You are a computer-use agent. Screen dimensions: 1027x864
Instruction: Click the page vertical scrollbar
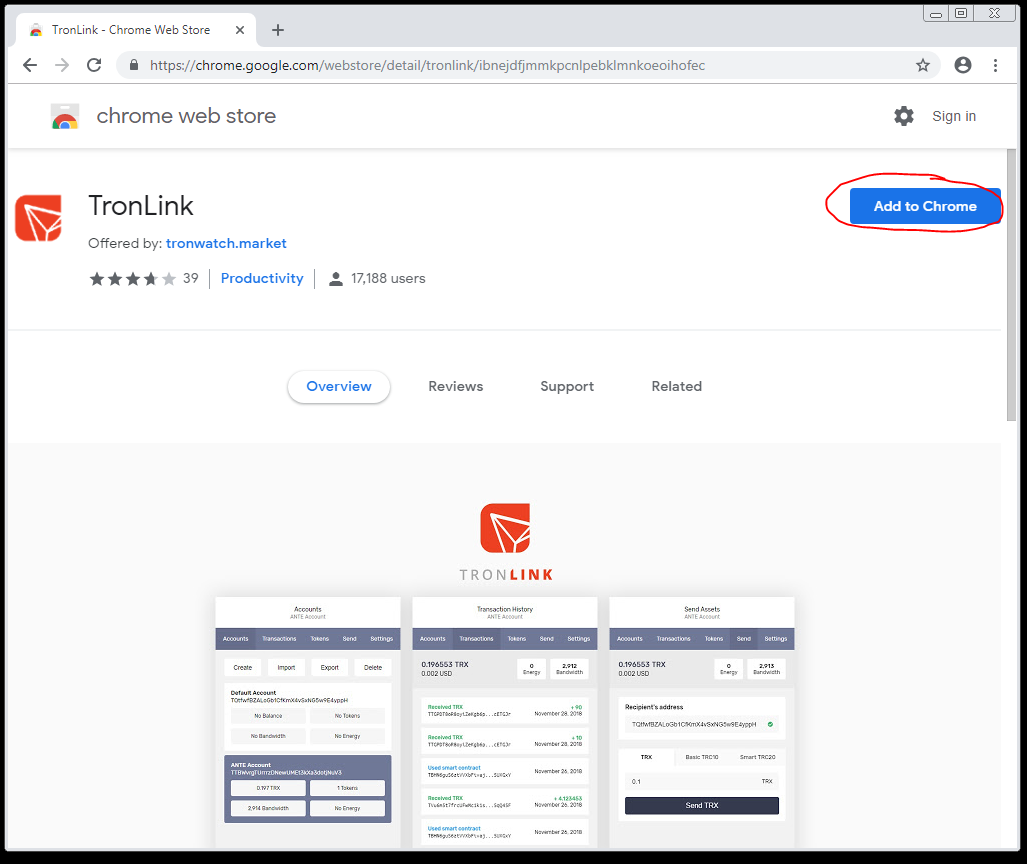tap(1011, 285)
